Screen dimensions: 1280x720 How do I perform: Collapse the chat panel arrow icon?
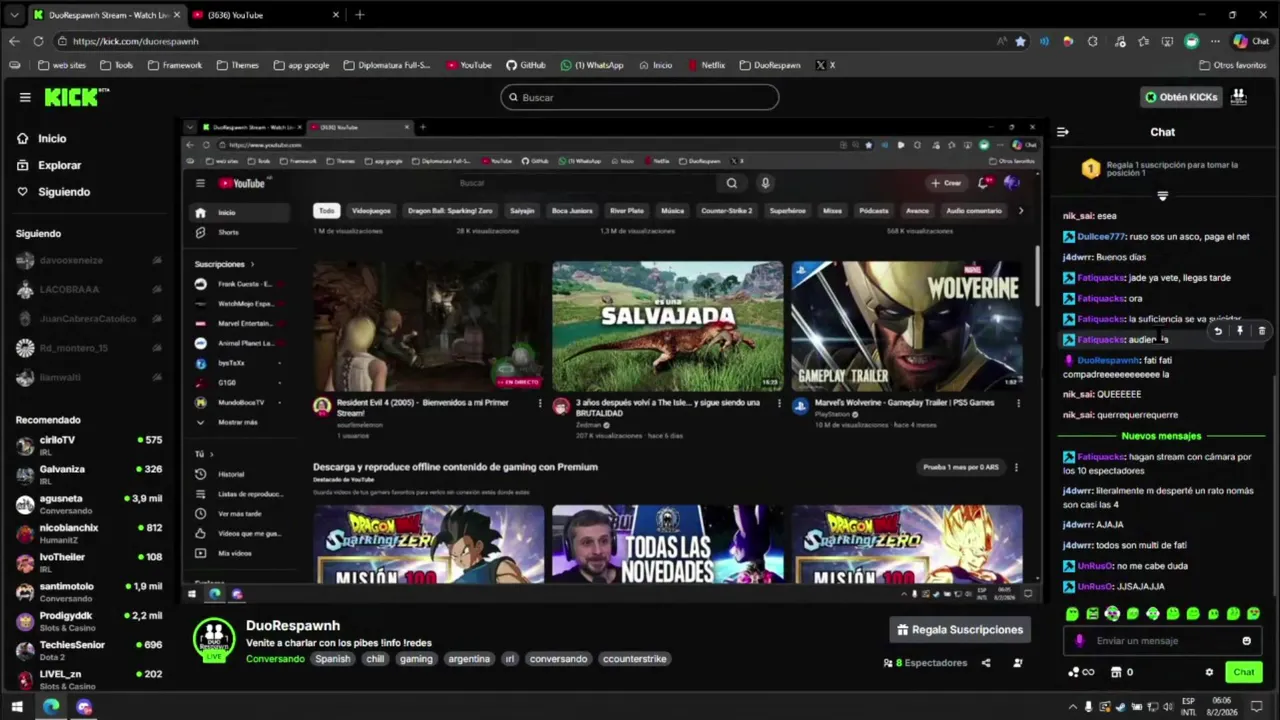(x=1062, y=132)
